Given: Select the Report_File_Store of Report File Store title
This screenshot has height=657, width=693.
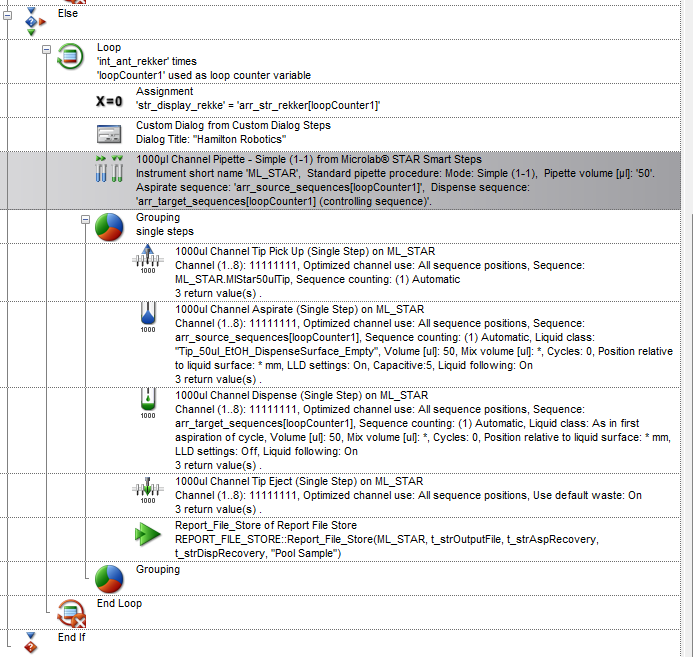Looking at the screenshot, I should click(266, 525).
